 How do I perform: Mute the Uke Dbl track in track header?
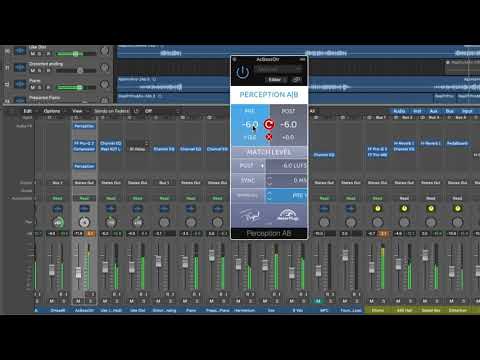tap(33, 54)
